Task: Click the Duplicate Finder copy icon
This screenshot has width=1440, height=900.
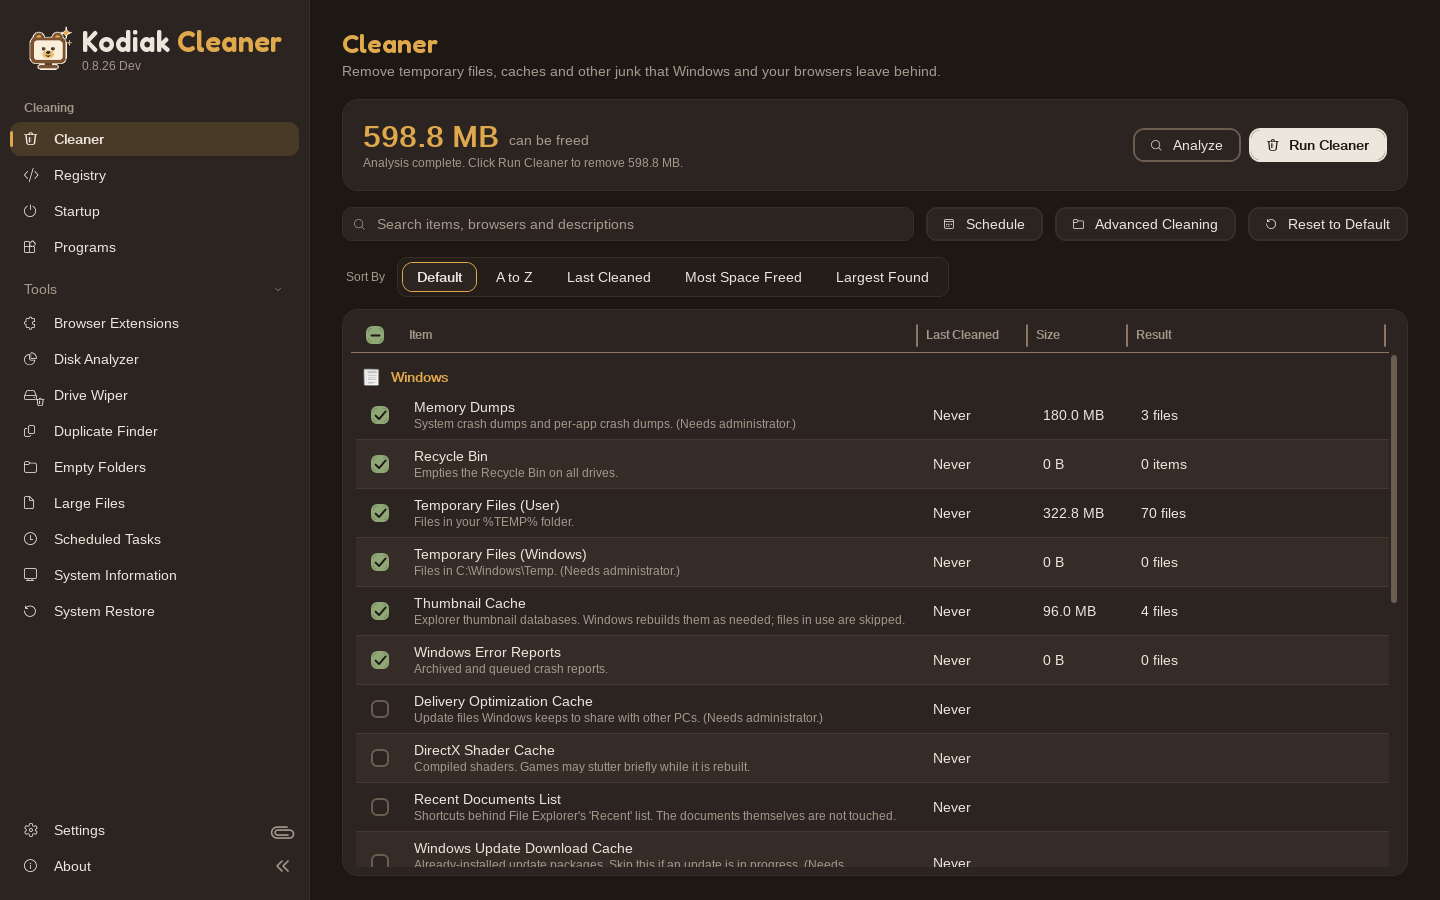Action: click(x=31, y=431)
